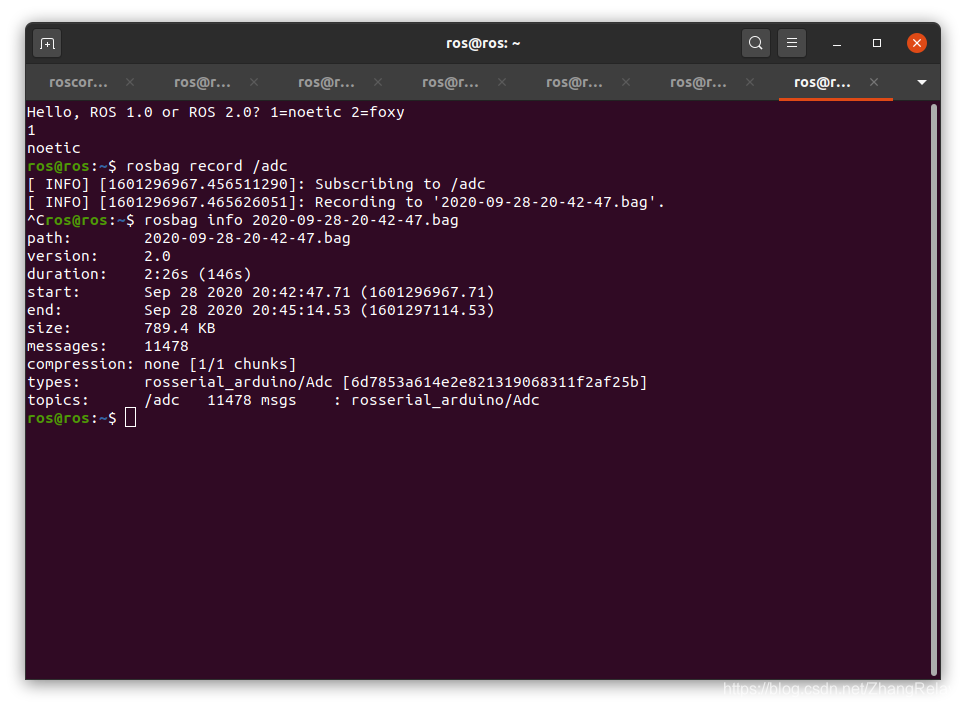Click the final 'ros@ros:~$' prompt
966x708 pixels.
coord(72,418)
